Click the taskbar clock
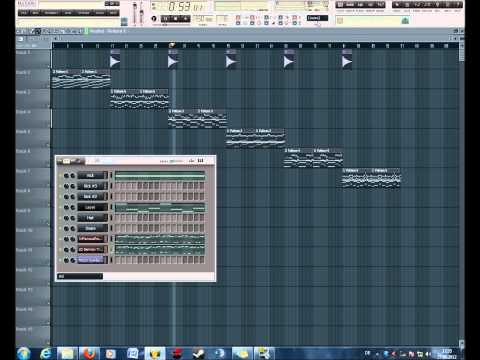 (447, 353)
